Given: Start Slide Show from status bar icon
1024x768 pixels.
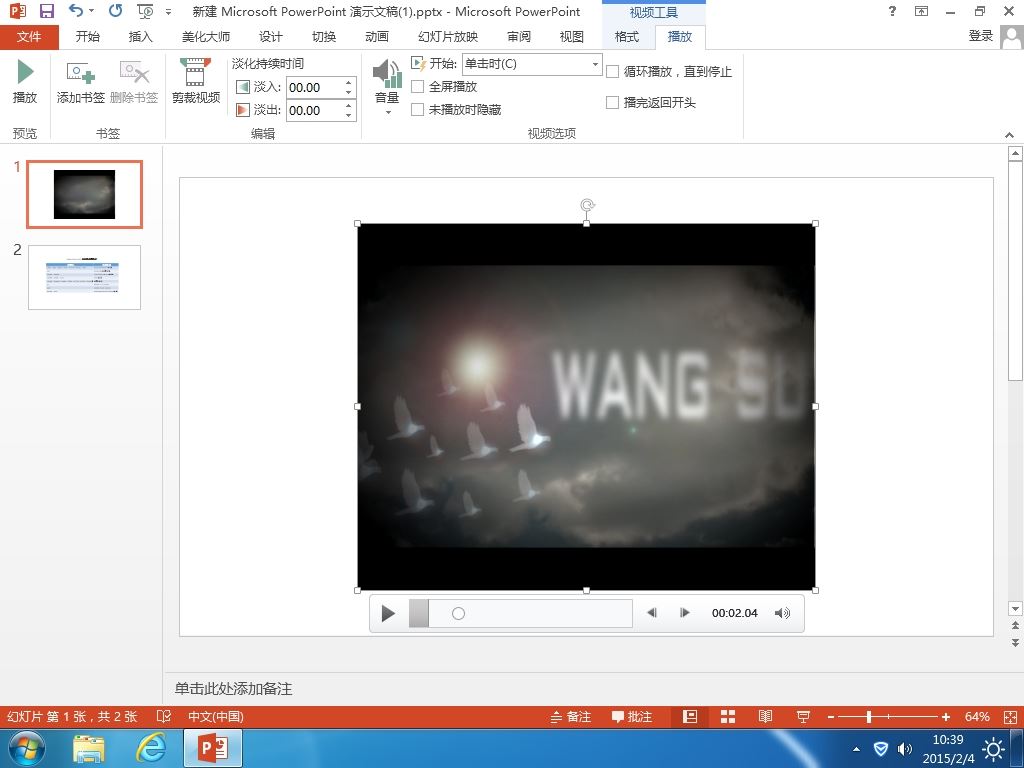Looking at the screenshot, I should [803, 717].
